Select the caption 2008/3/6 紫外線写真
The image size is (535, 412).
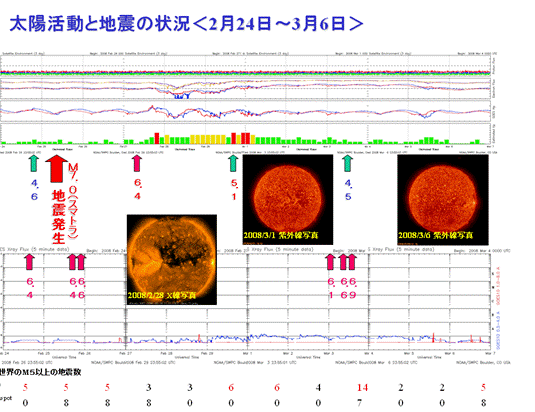click(436, 235)
